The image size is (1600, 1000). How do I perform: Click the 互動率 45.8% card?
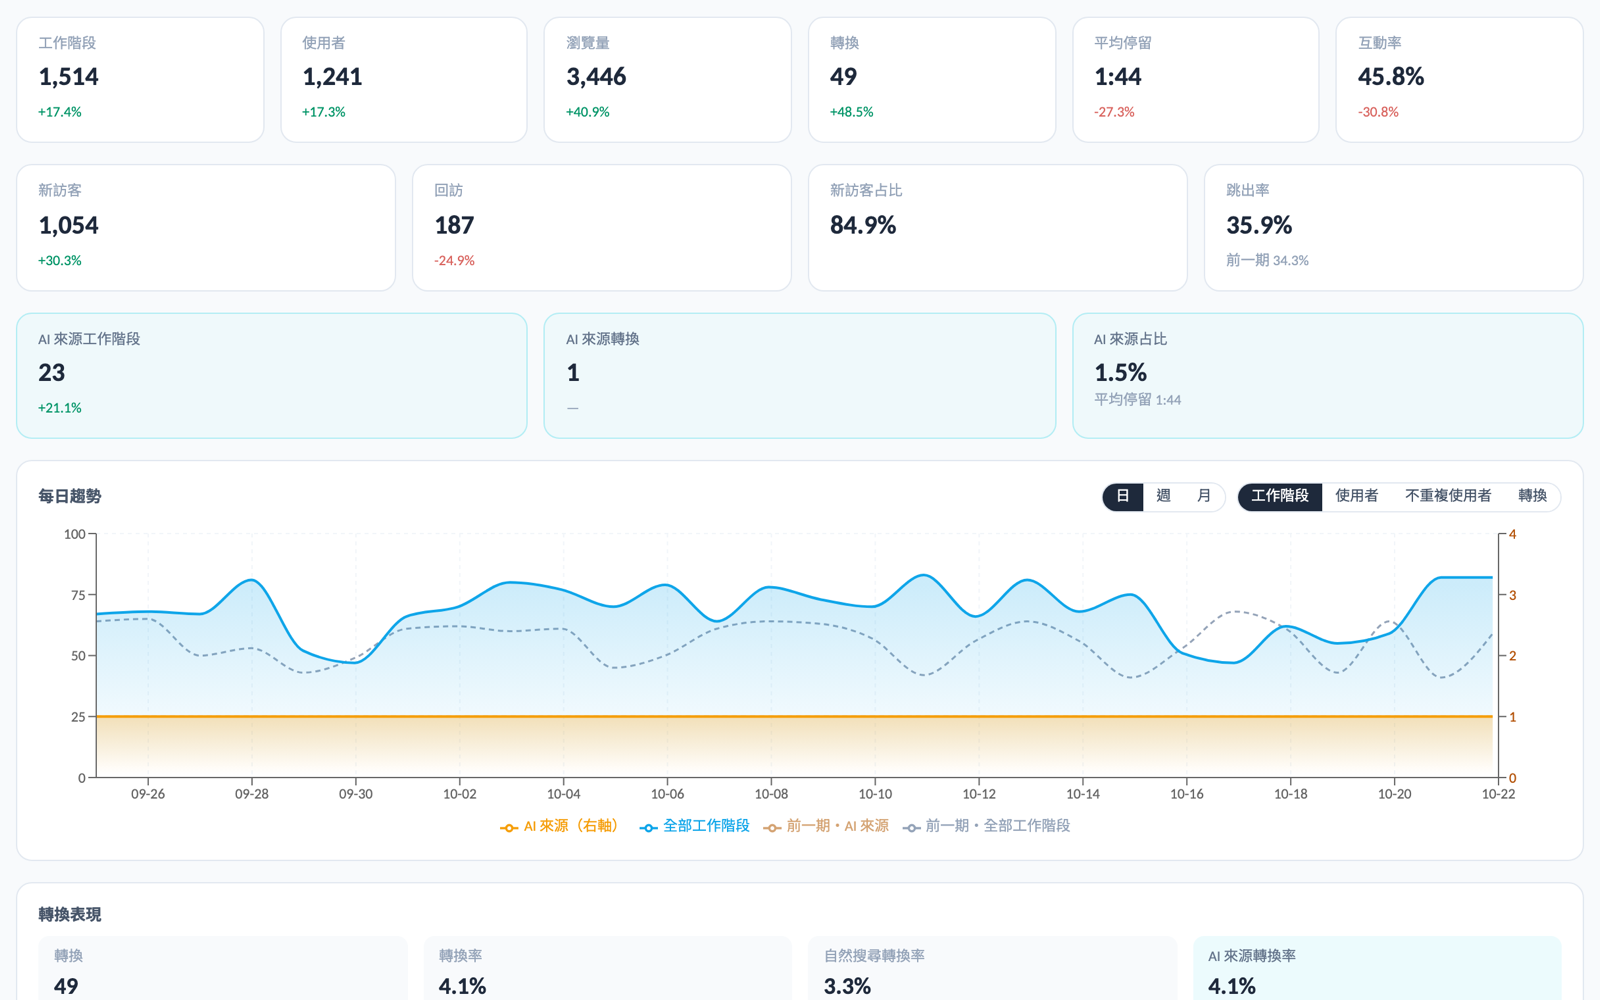click(x=1460, y=80)
